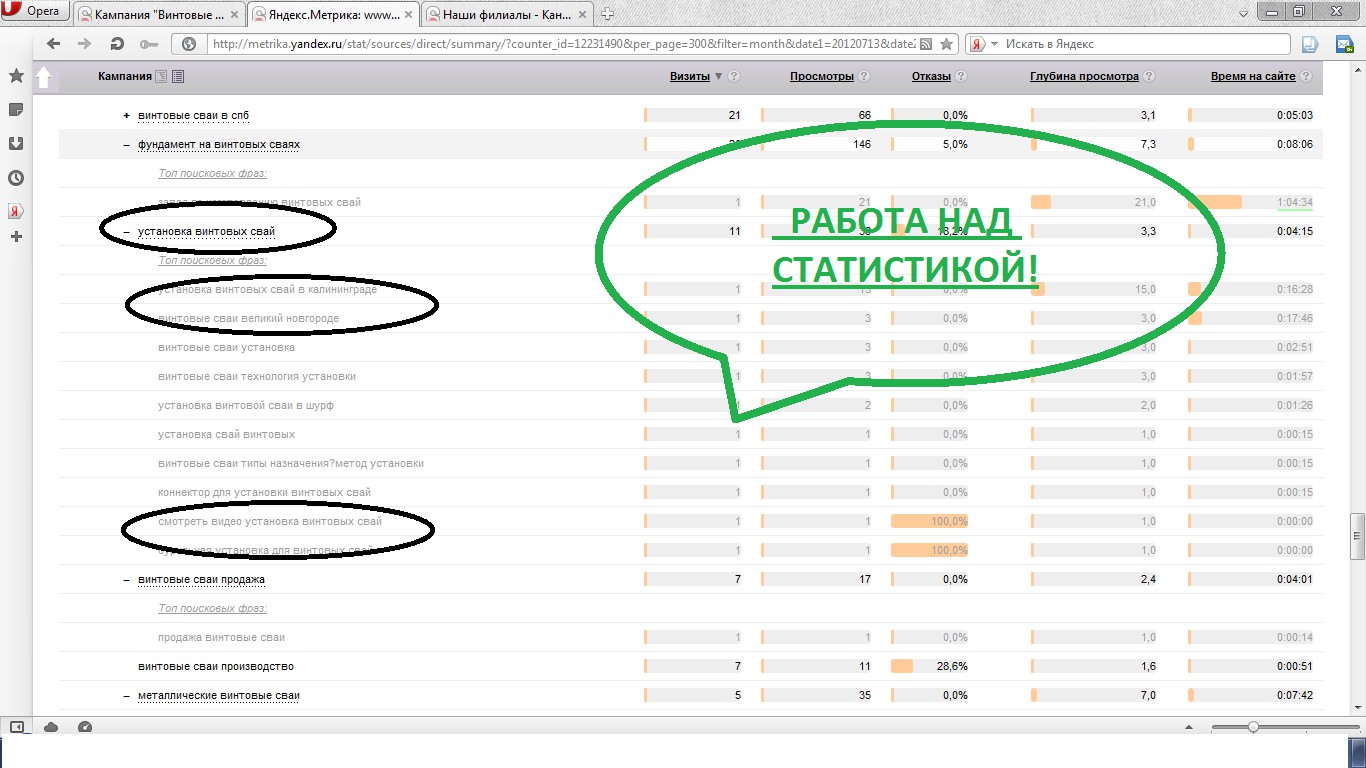The image size is (1366, 768).
Task: Open the Opera main menu
Action: [x=34, y=12]
